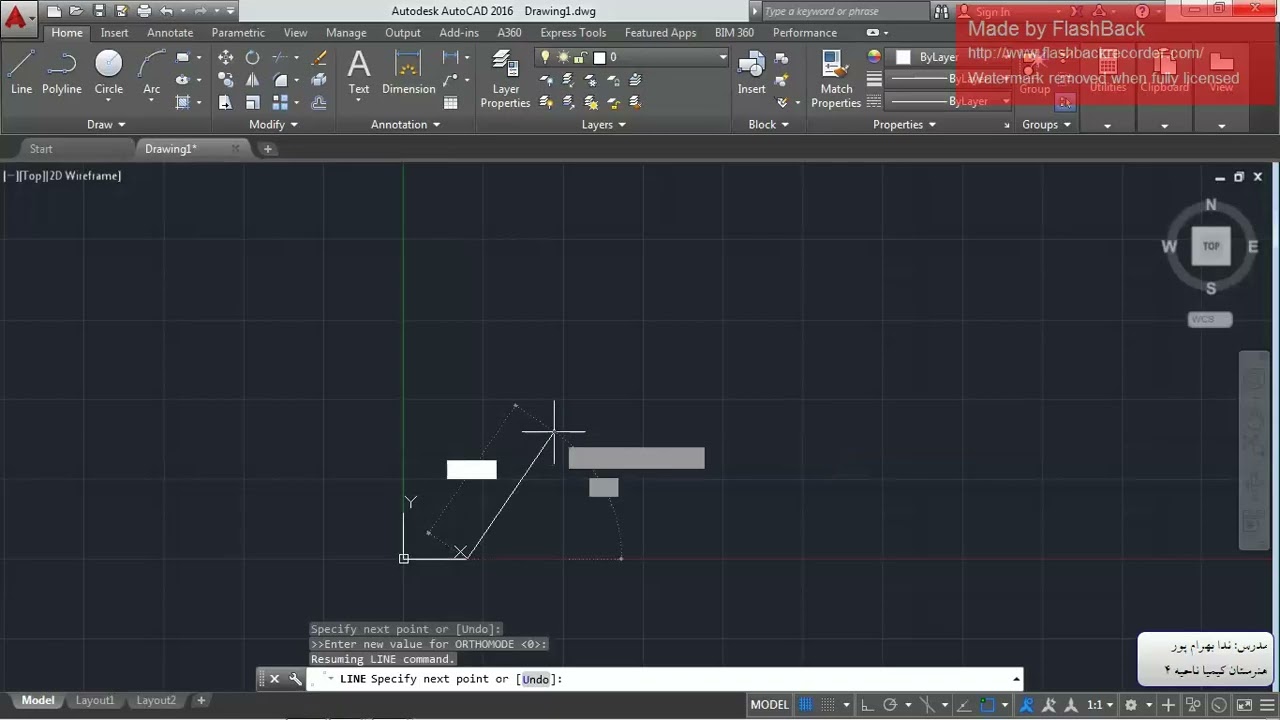
Task: Toggle object snap tracking
Action: click(x=965, y=705)
